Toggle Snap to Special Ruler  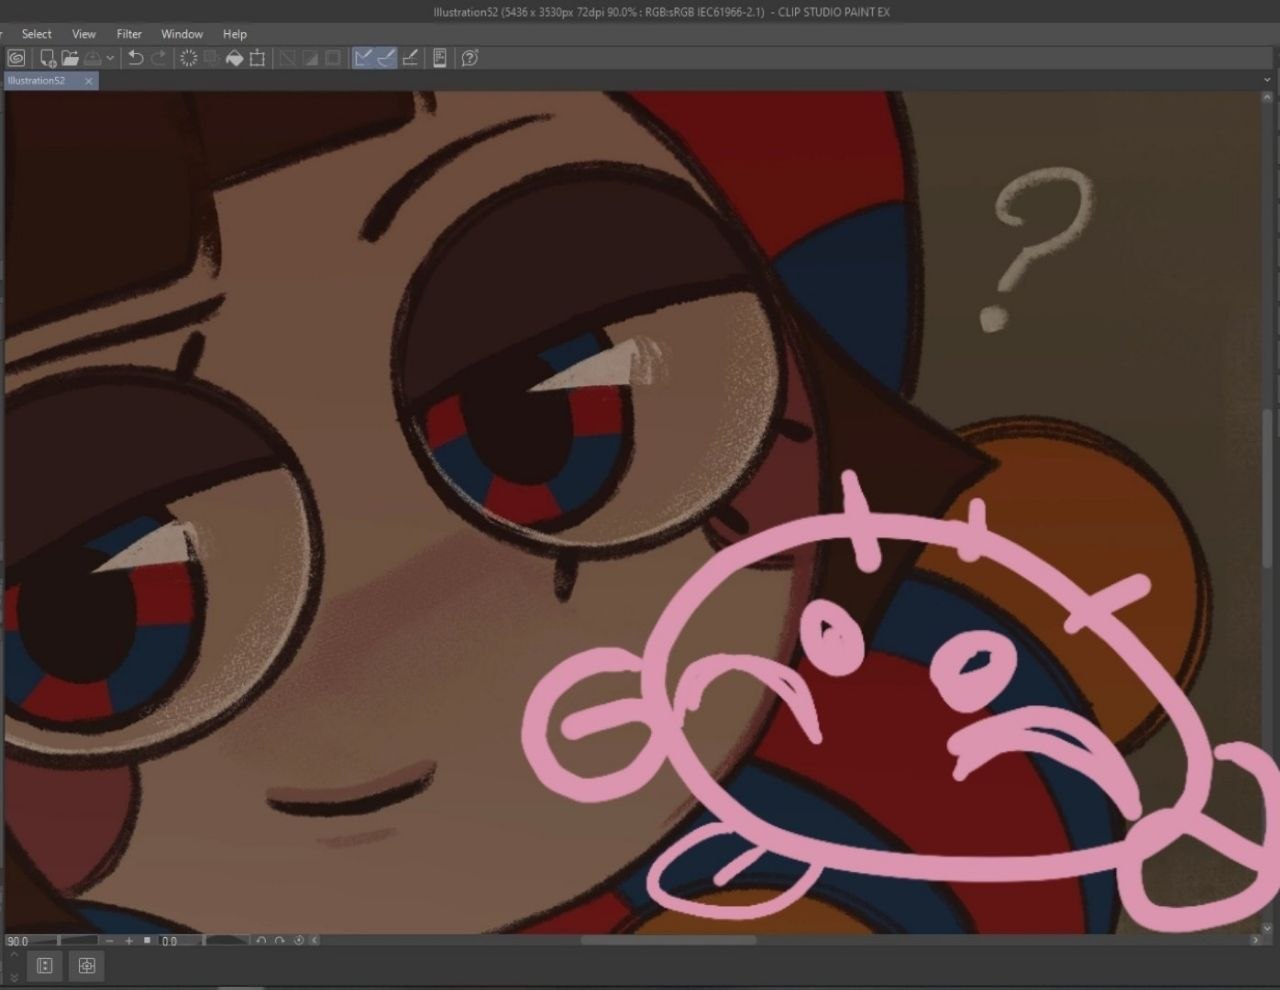point(386,58)
